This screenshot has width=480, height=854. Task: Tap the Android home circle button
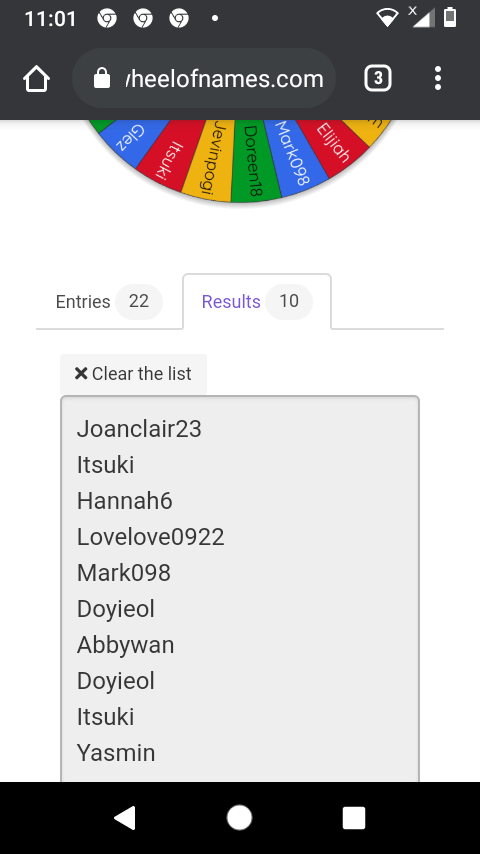pos(240,818)
